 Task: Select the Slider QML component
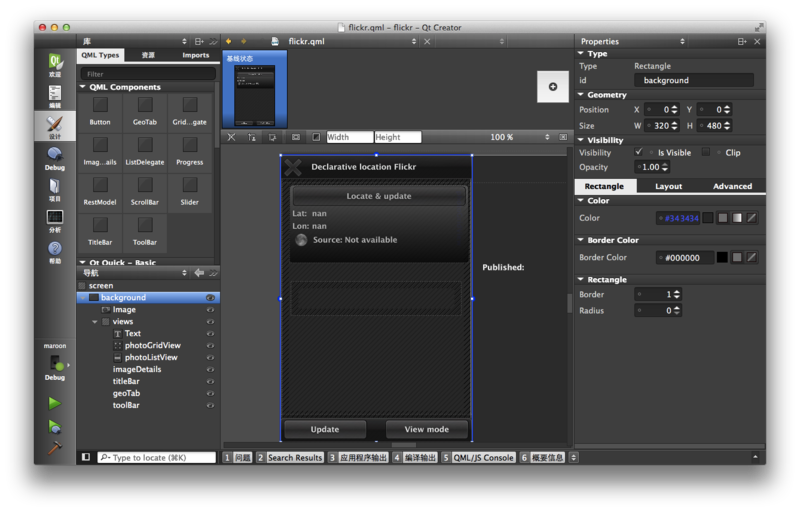pyautogui.click(x=190, y=192)
